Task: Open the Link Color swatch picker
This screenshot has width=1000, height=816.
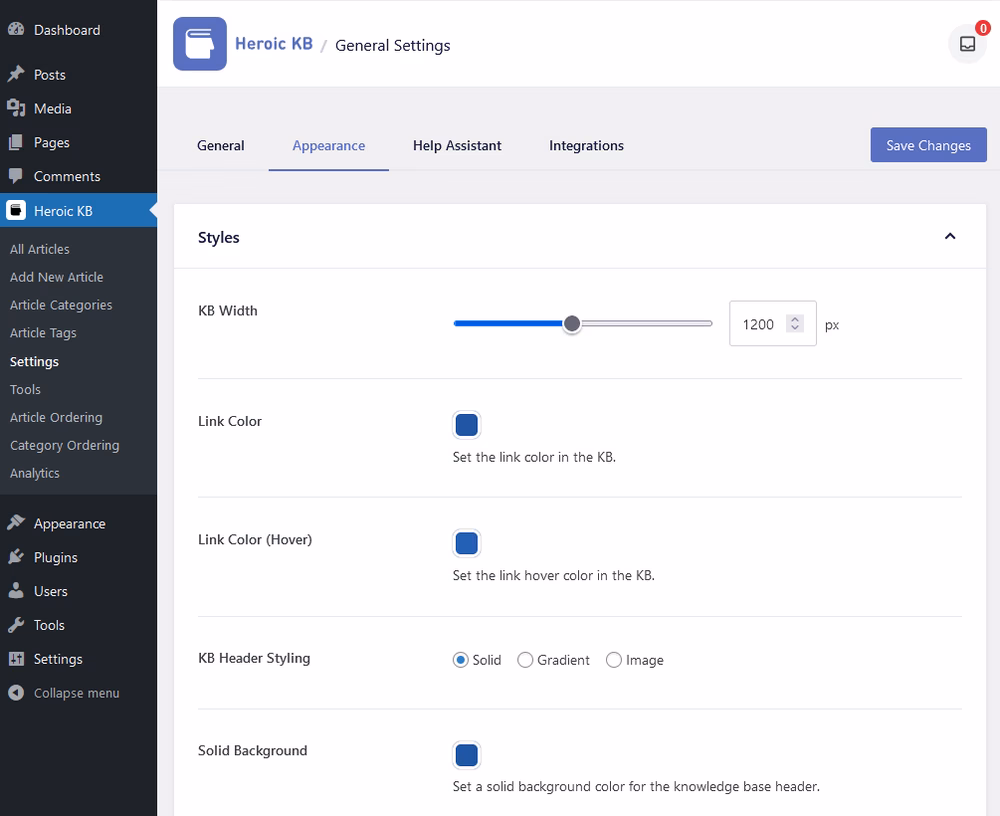Action: click(x=466, y=425)
